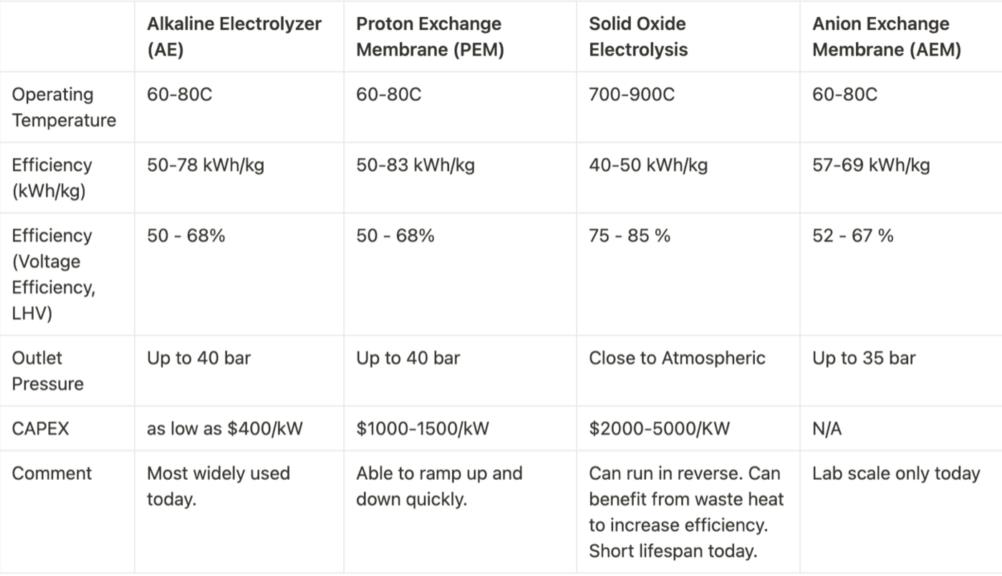Click the as low as $400/kW cell

click(224, 429)
